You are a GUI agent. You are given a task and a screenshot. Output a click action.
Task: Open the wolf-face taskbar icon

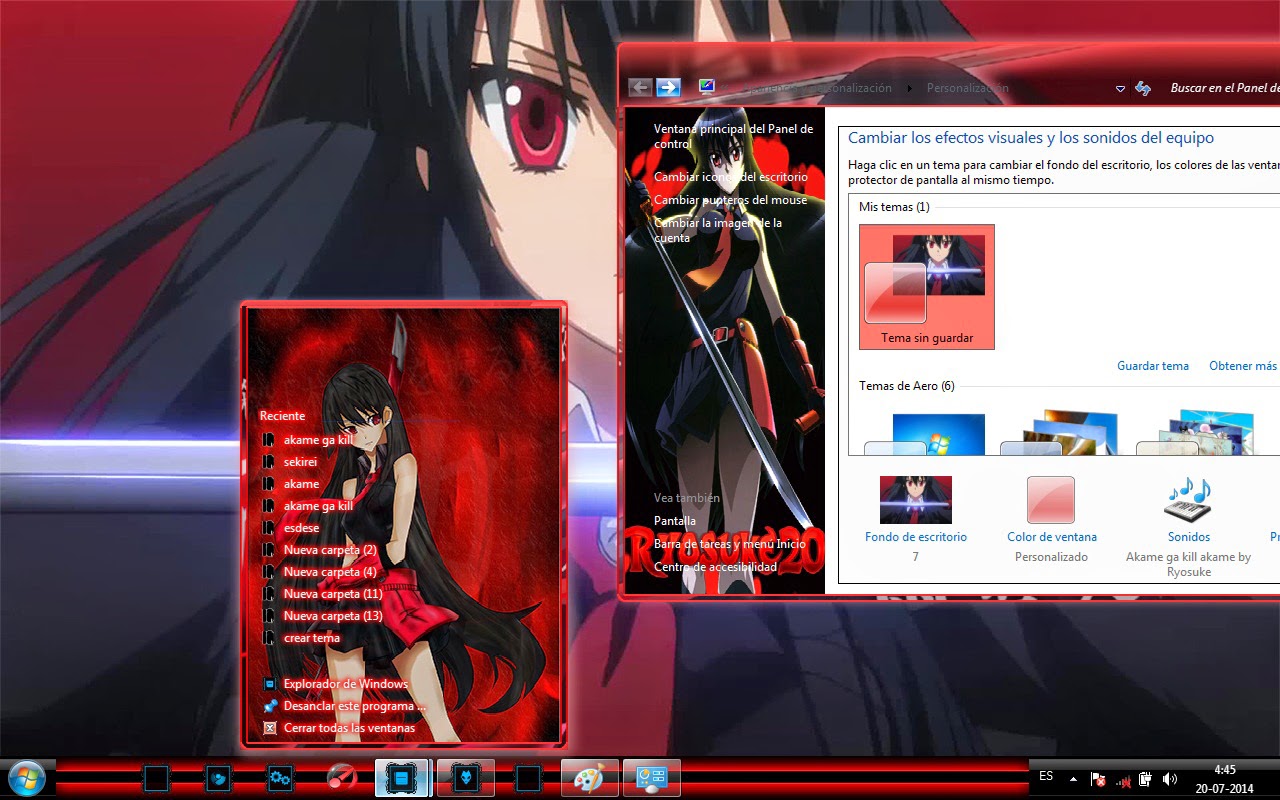coord(465,778)
